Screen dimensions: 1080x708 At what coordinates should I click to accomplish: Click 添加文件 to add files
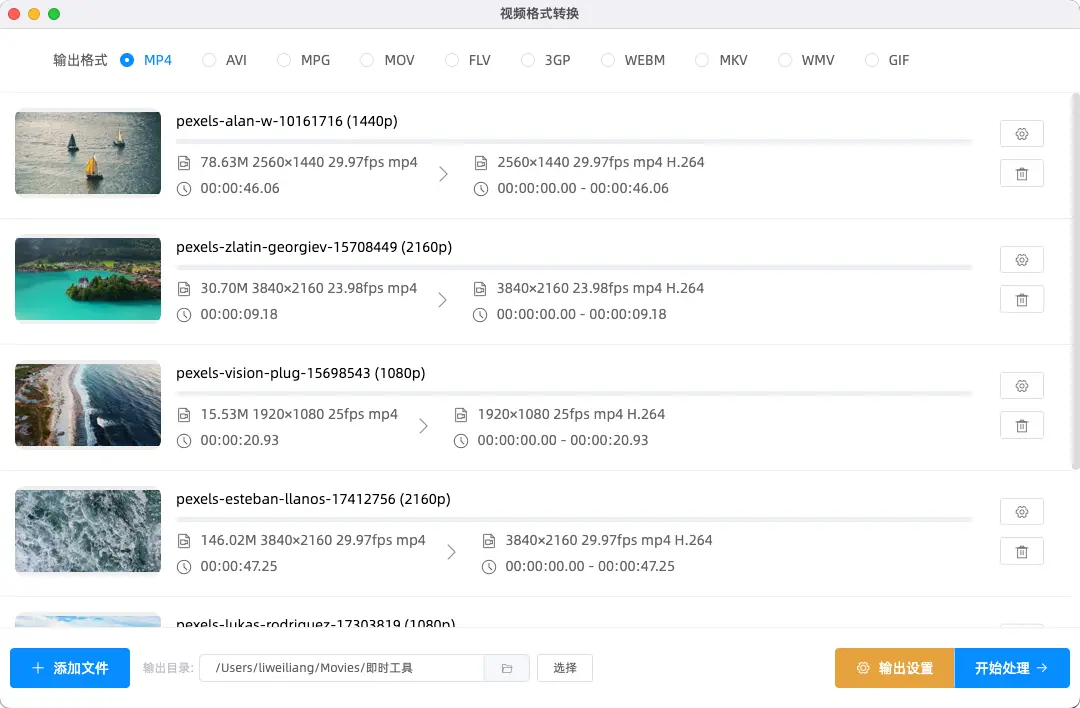[70, 668]
